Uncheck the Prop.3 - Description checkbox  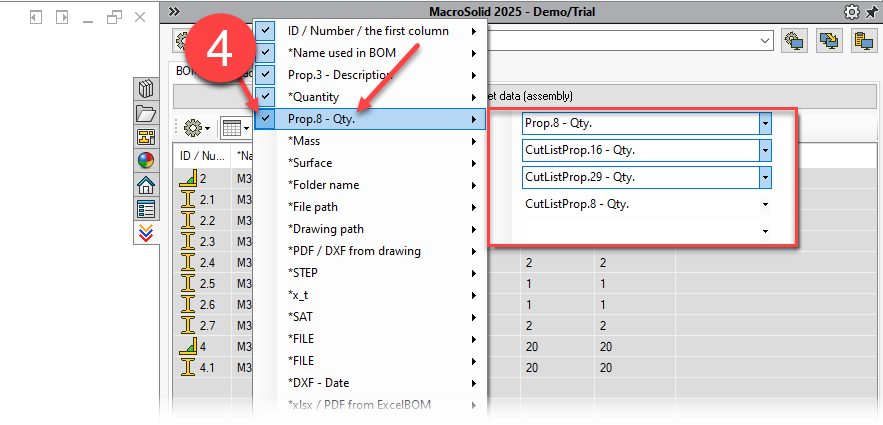(x=265, y=75)
